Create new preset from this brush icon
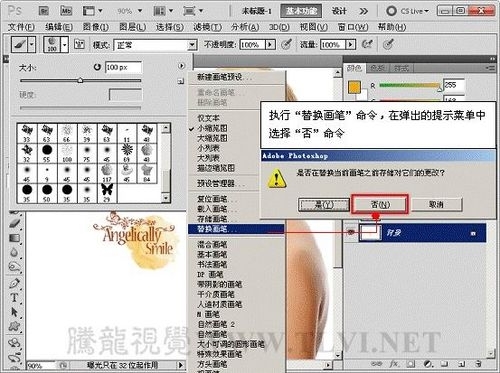 point(181,81)
